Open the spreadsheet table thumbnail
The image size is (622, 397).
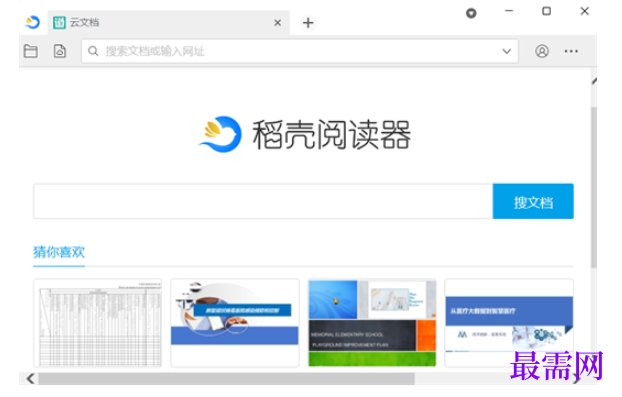tap(98, 323)
